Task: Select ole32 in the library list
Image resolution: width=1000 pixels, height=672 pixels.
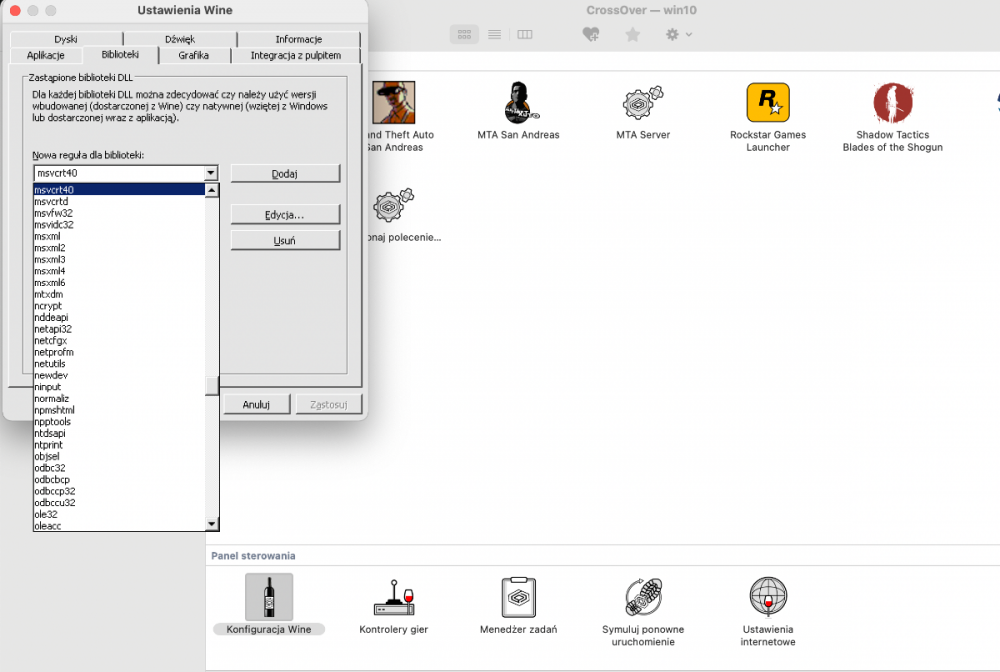Action: click(x=119, y=514)
